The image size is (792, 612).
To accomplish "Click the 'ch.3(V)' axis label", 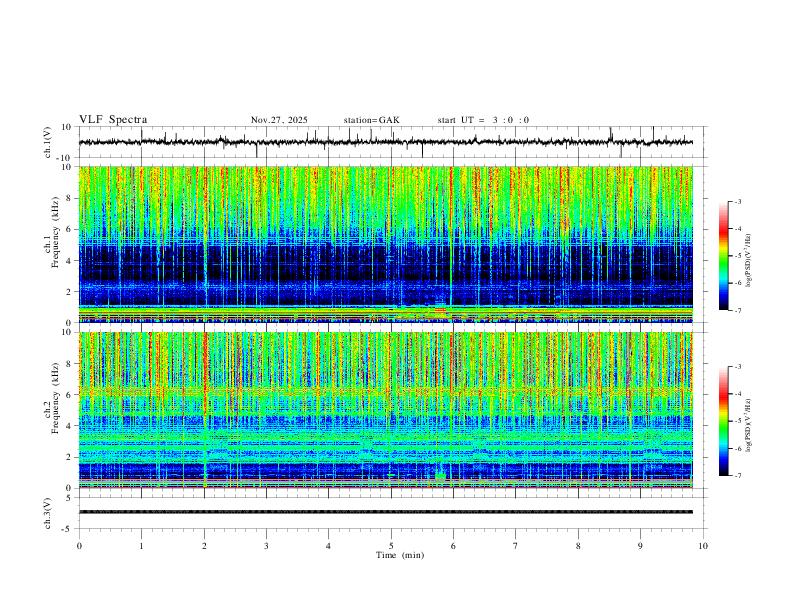I will [48, 513].
